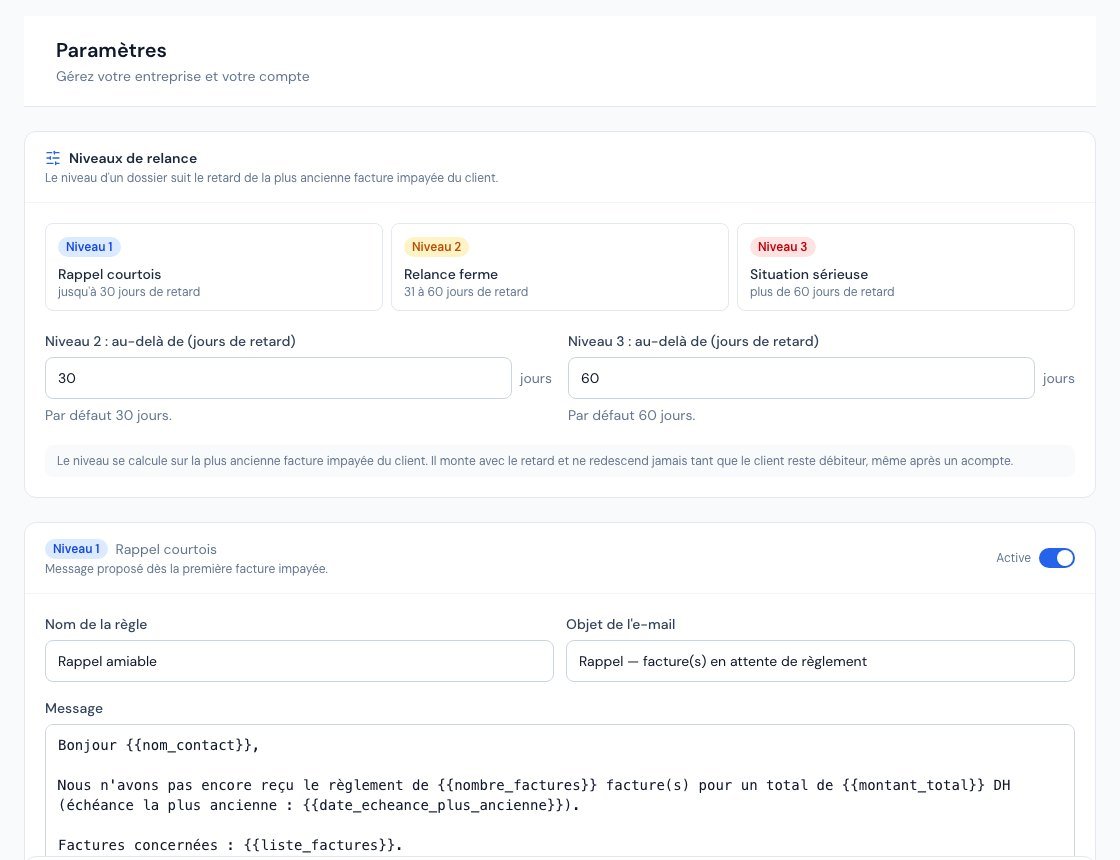Click the Paramètres page heading

pyautogui.click(x=111, y=50)
